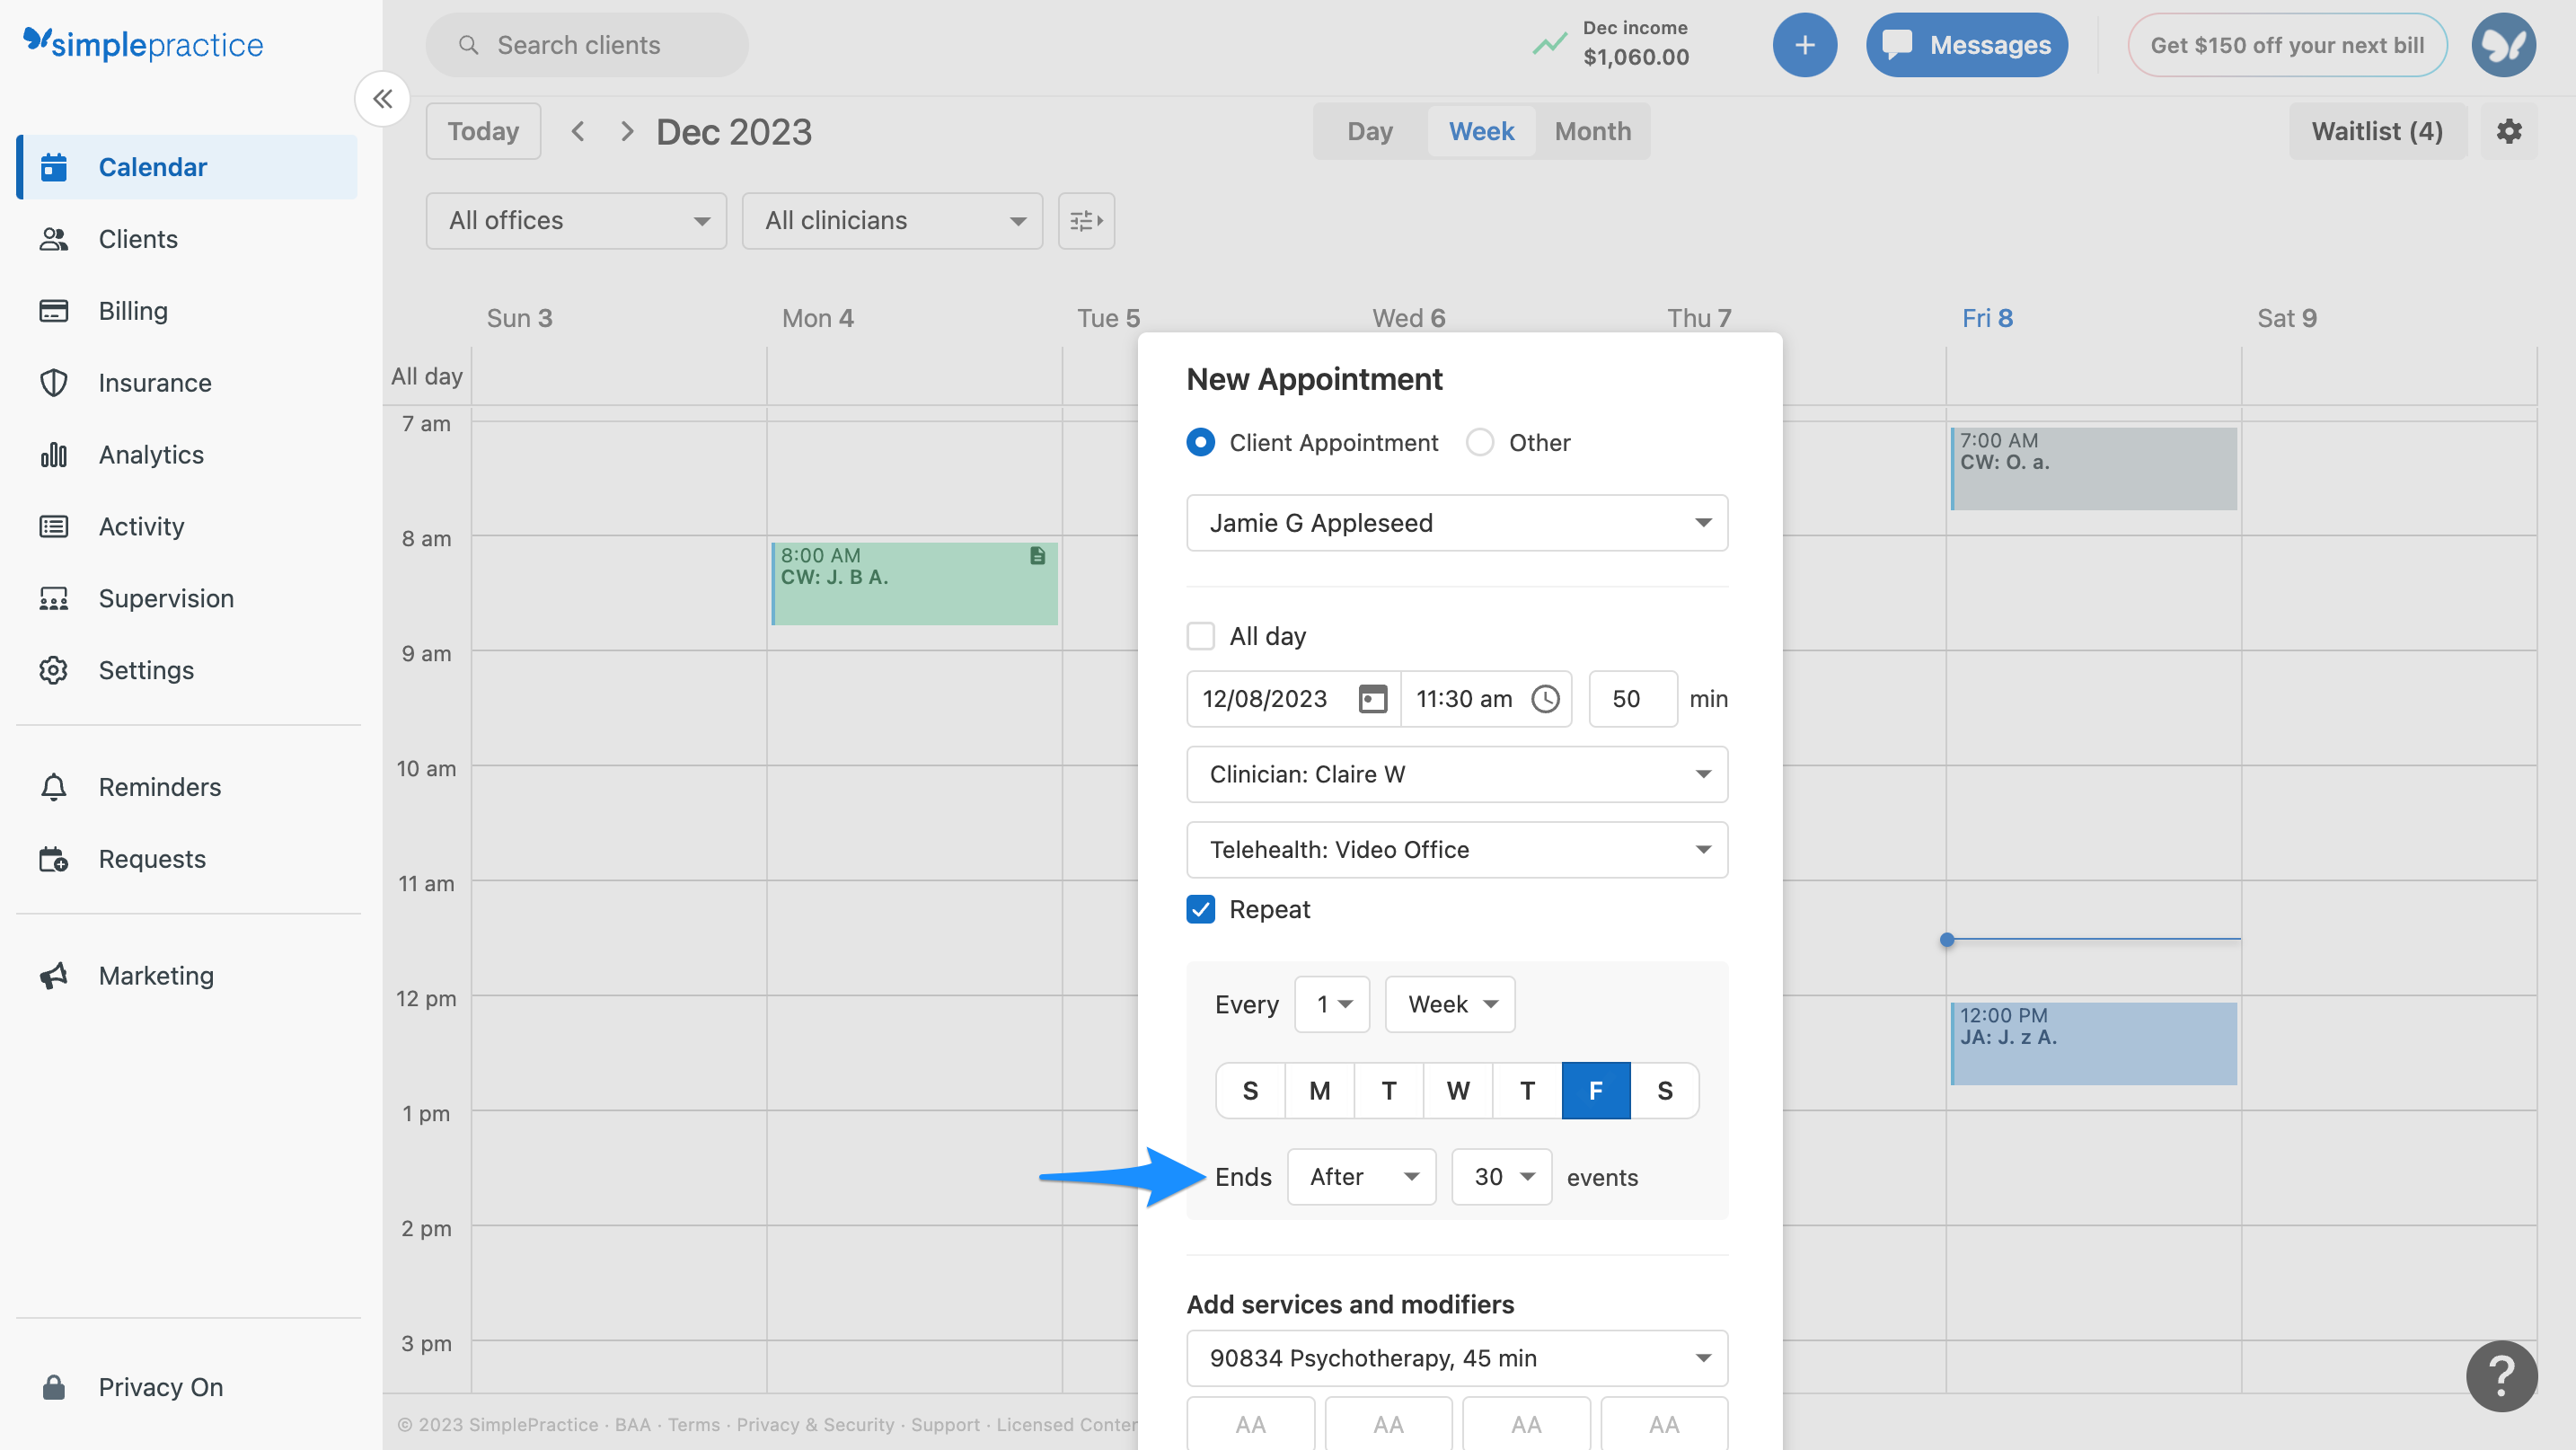
Task: Click inside the Search clients field
Action: pyautogui.click(x=587, y=45)
